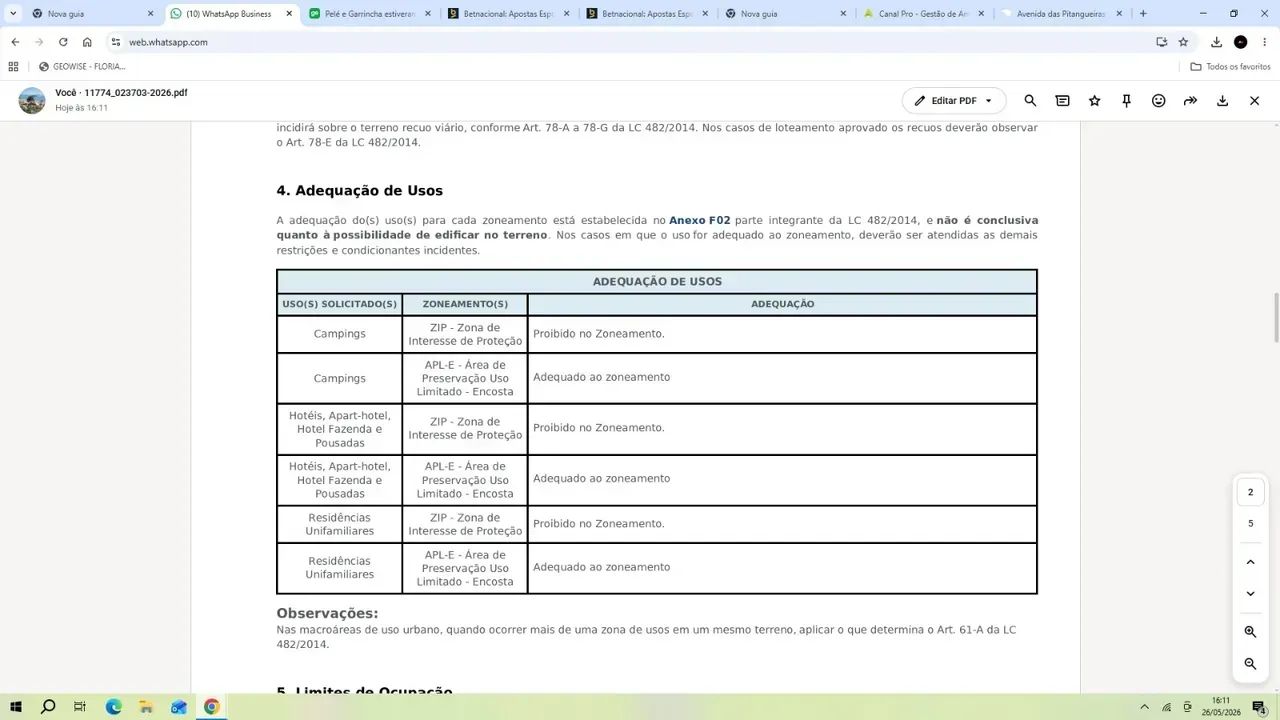This screenshot has width=1280, height=720.
Task: Click the USO(S) SOLICITADO(S) column header
Action: [x=340, y=304]
